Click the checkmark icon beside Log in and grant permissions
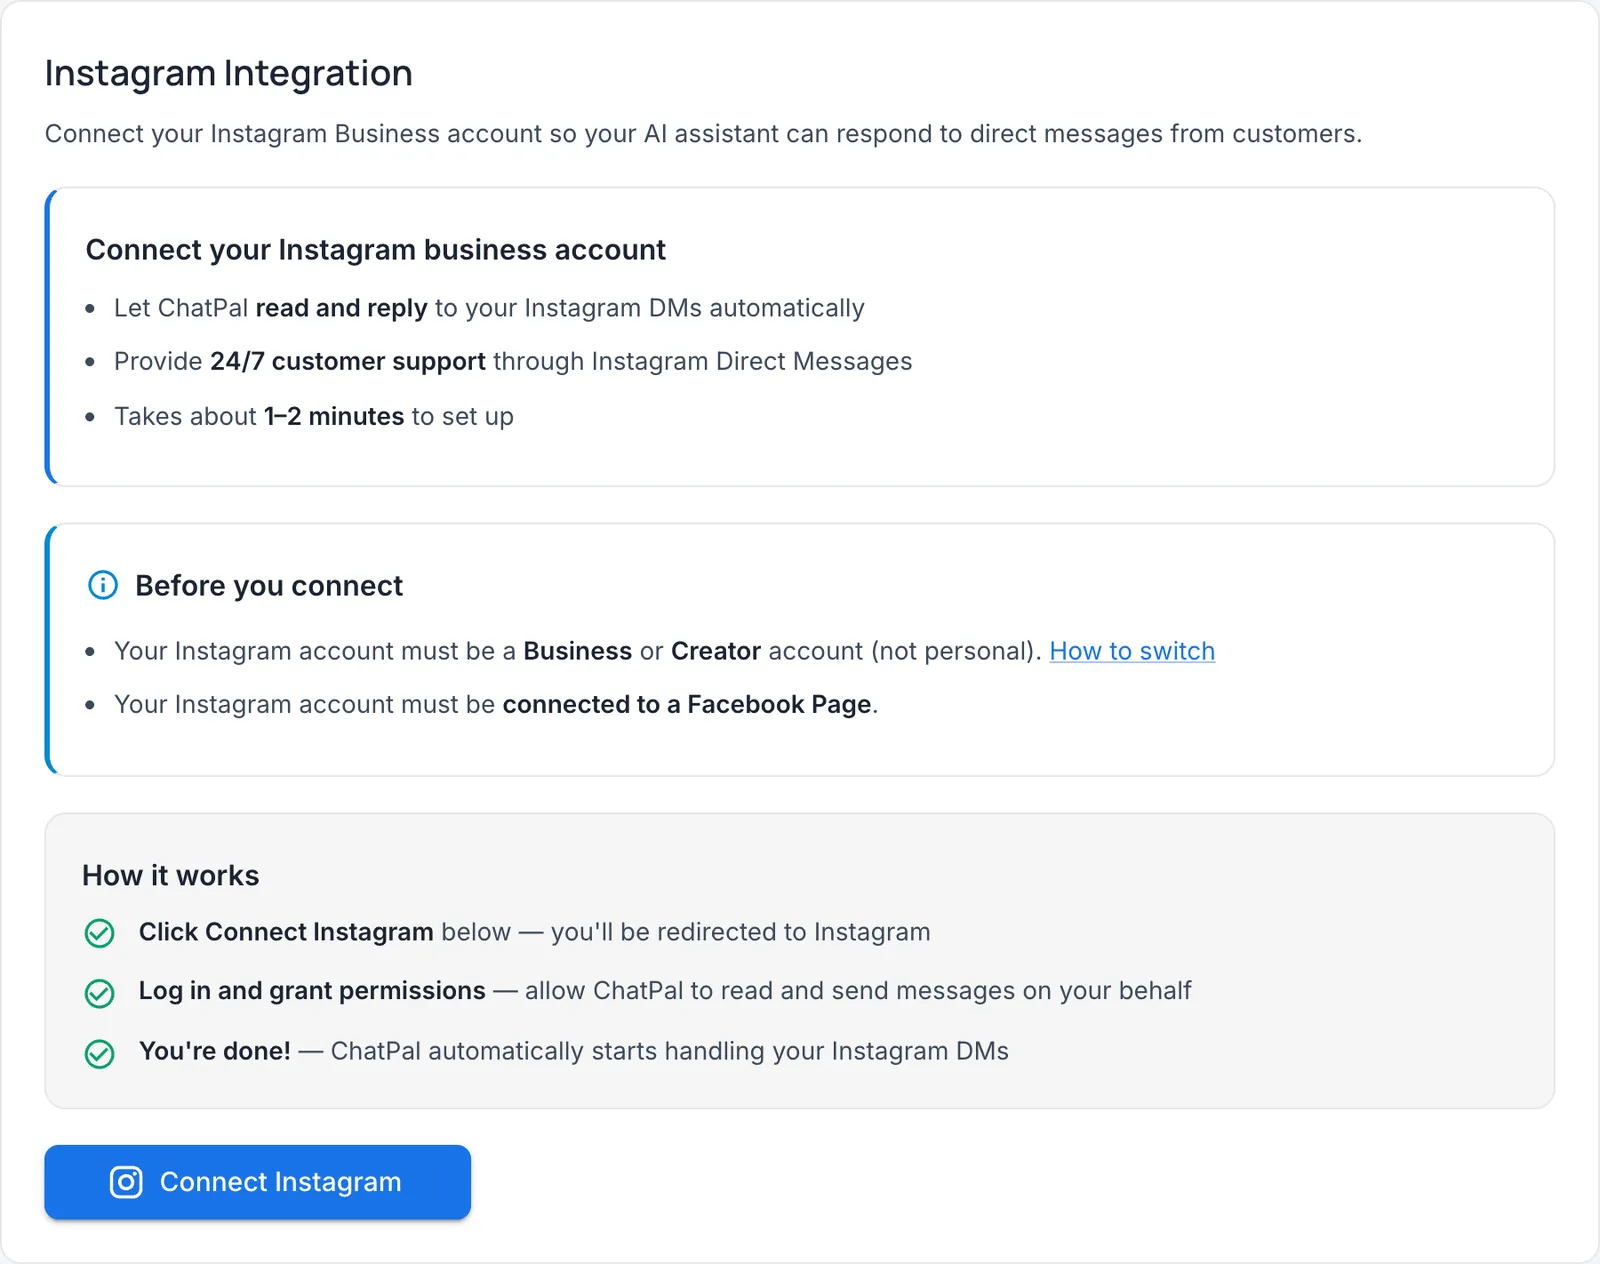Image resolution: width=1600 pixels, height=1264 pixels. tap(100, 993)
